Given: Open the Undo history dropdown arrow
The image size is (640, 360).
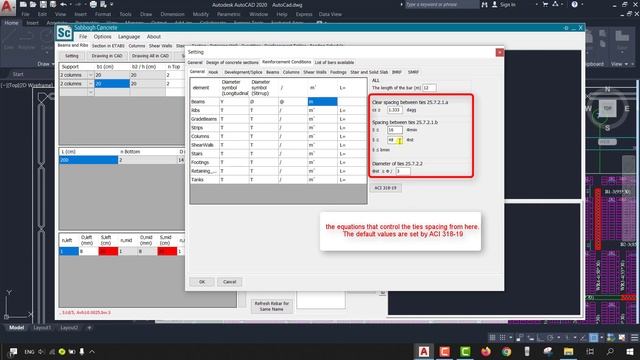Looking at the screenshot, I should point(70,4).
